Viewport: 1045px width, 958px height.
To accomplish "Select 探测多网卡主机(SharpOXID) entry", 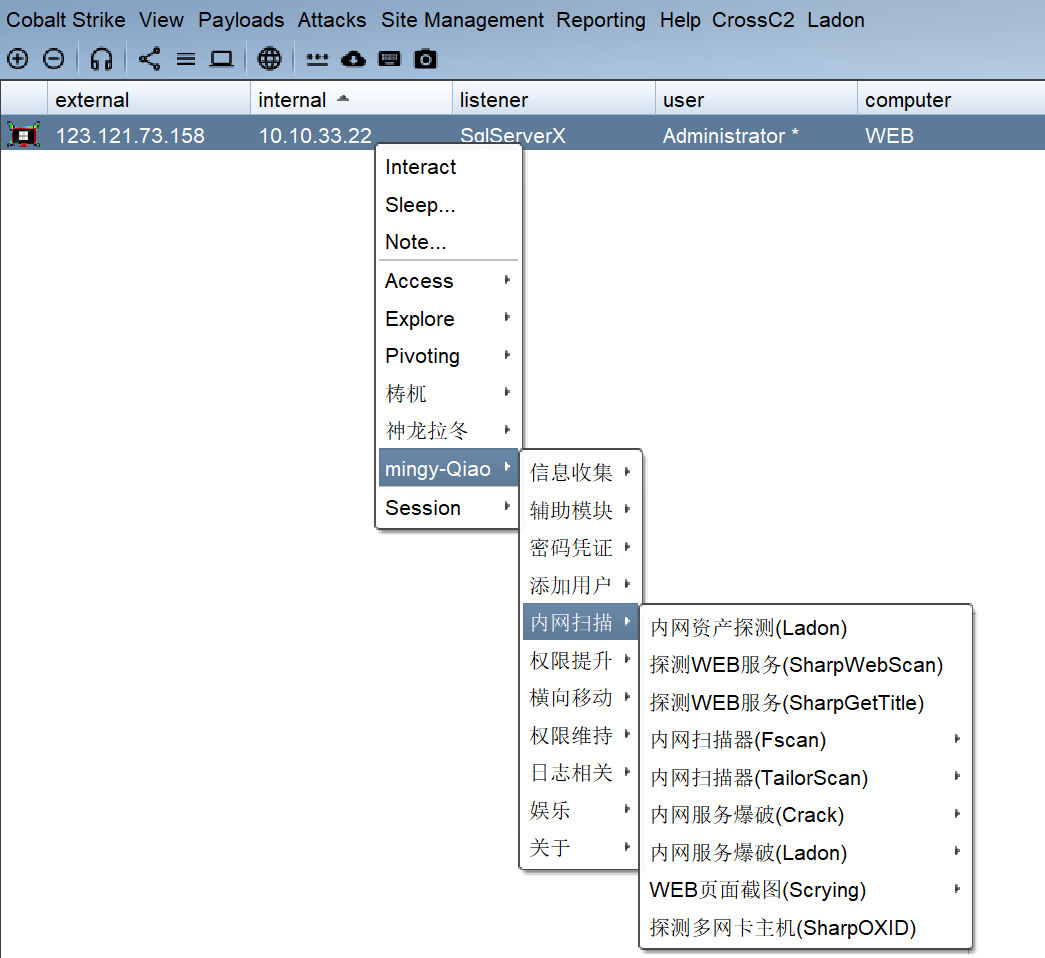I will (x=782, y=928).
